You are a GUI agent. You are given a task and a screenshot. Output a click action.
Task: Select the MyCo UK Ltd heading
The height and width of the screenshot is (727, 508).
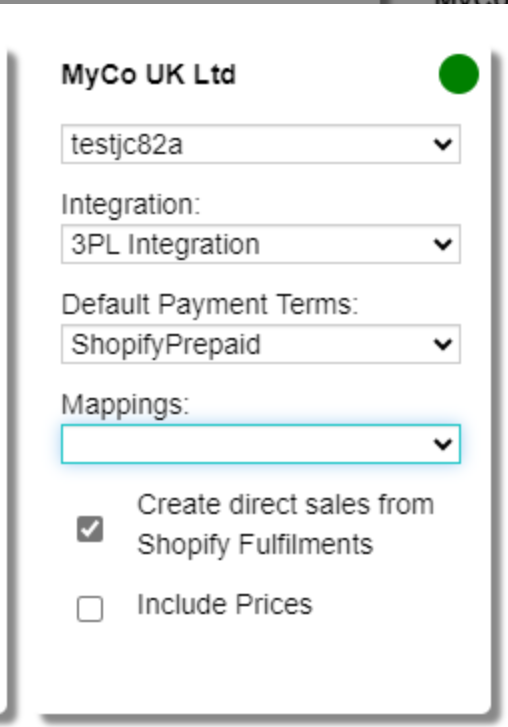(149, 75)
